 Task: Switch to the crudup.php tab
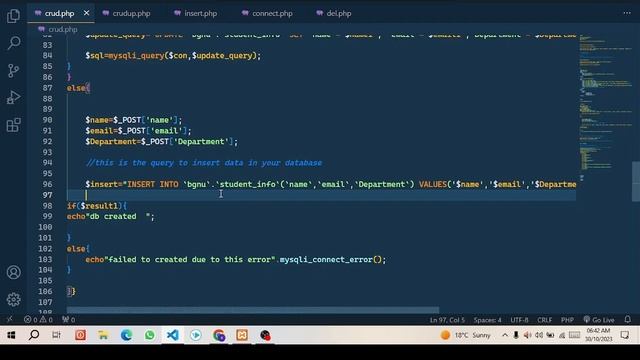pos(131,13)
